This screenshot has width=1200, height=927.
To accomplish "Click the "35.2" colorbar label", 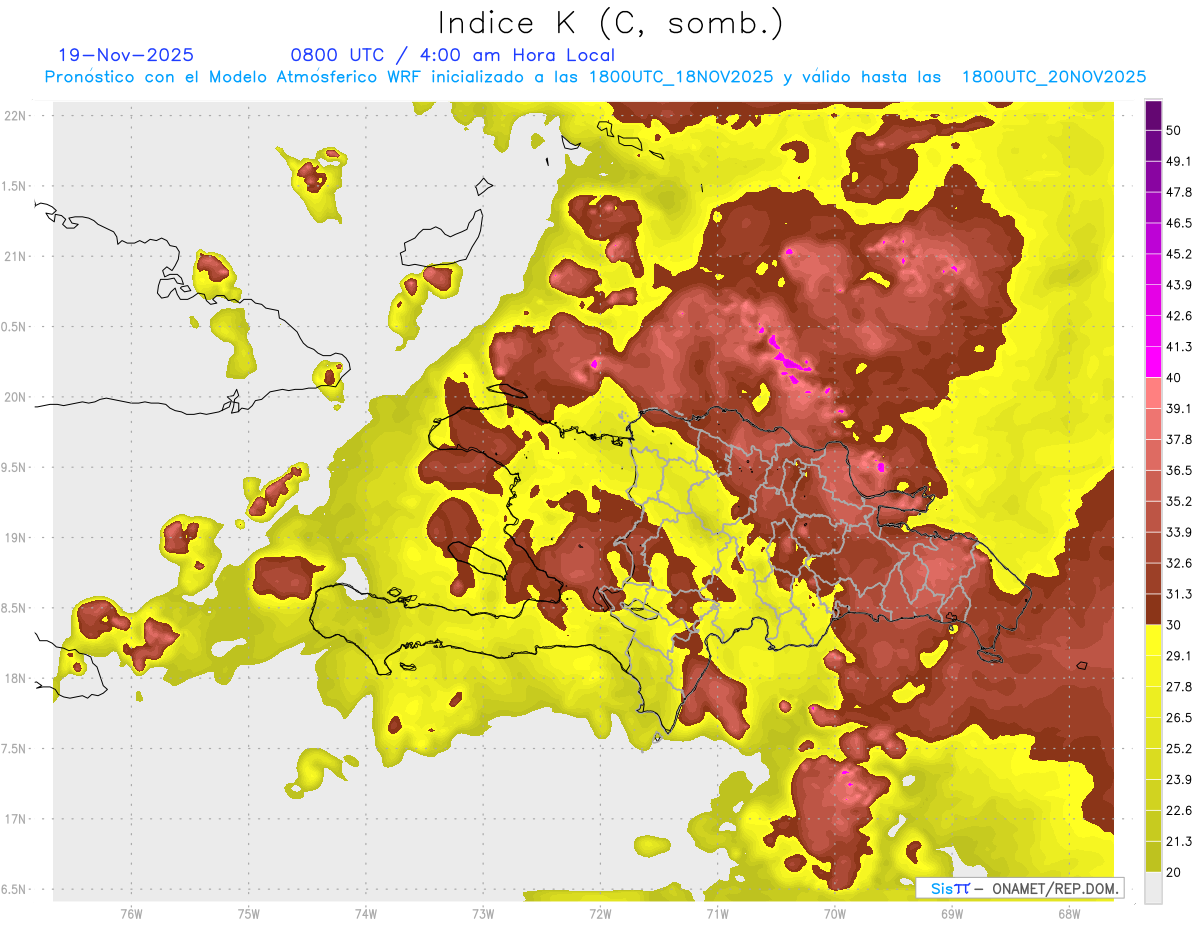I will pos(1179,501).
